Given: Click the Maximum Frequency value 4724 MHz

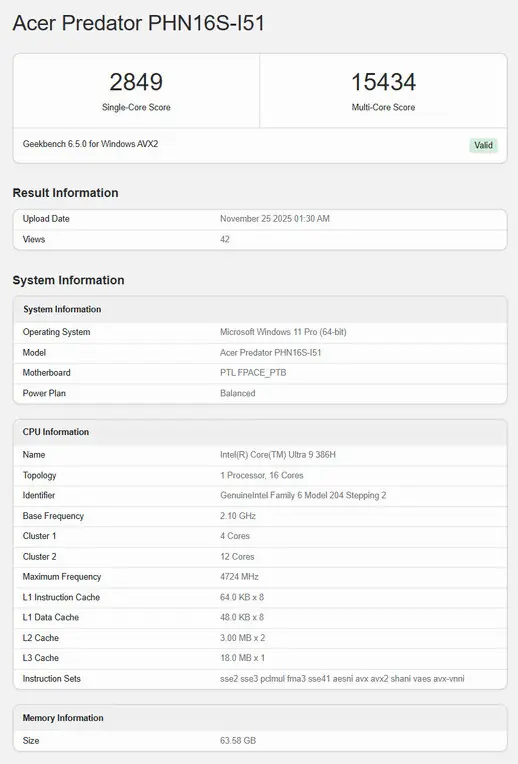Looking at the screenshot, I should tap(239, 576).
